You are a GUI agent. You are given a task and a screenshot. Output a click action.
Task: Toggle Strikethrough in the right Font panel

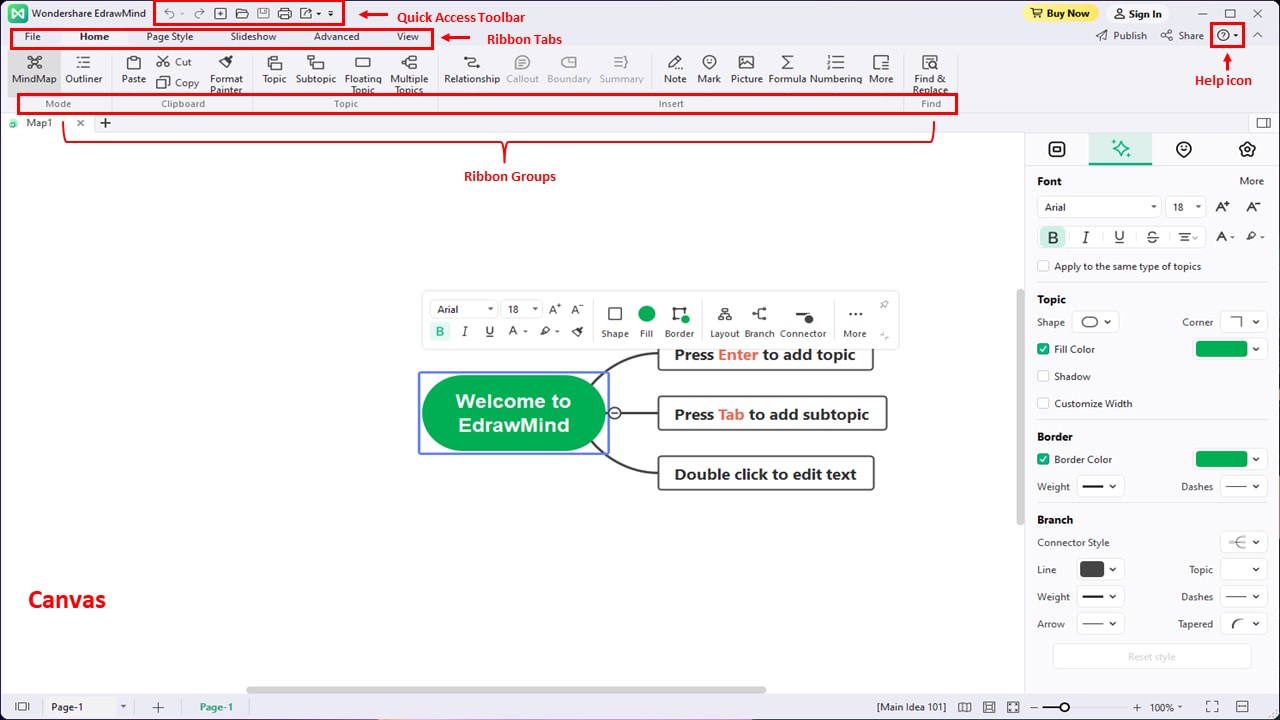pos(1152,237)
